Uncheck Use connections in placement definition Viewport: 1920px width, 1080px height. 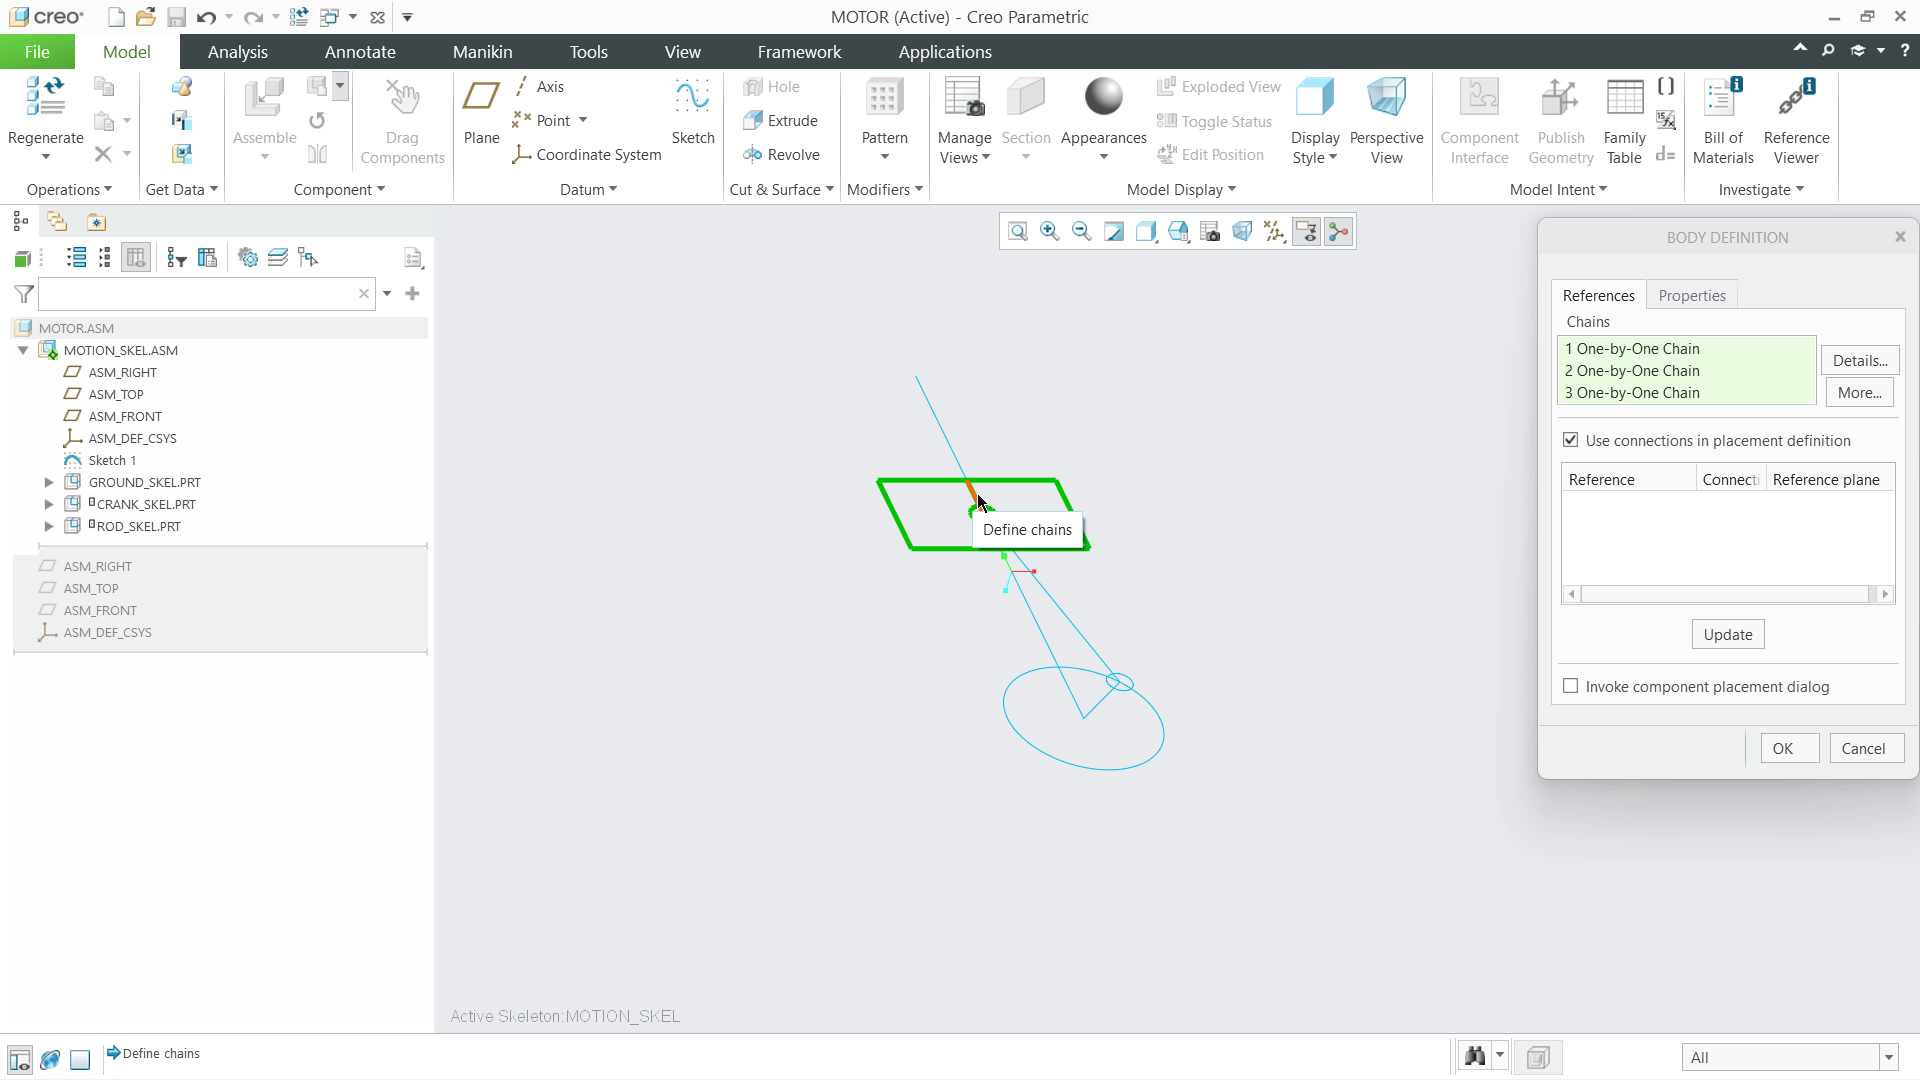coord(1571,440)
